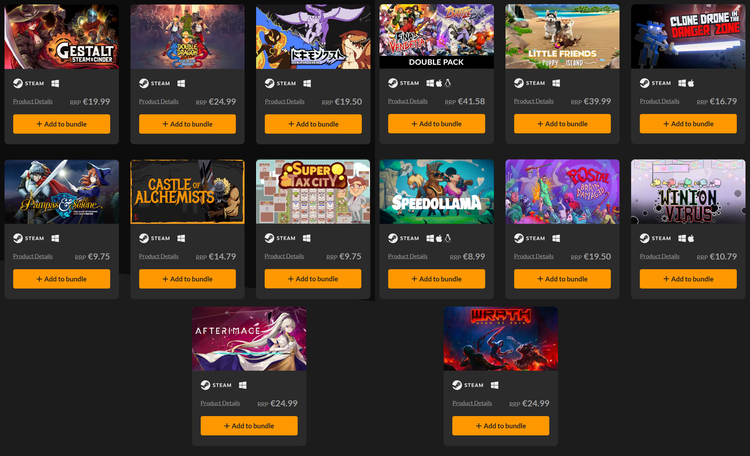Screen dimensions: 750x456
Task: Add Postal Brain Damaged to bundle
Action: click(562, 279)
